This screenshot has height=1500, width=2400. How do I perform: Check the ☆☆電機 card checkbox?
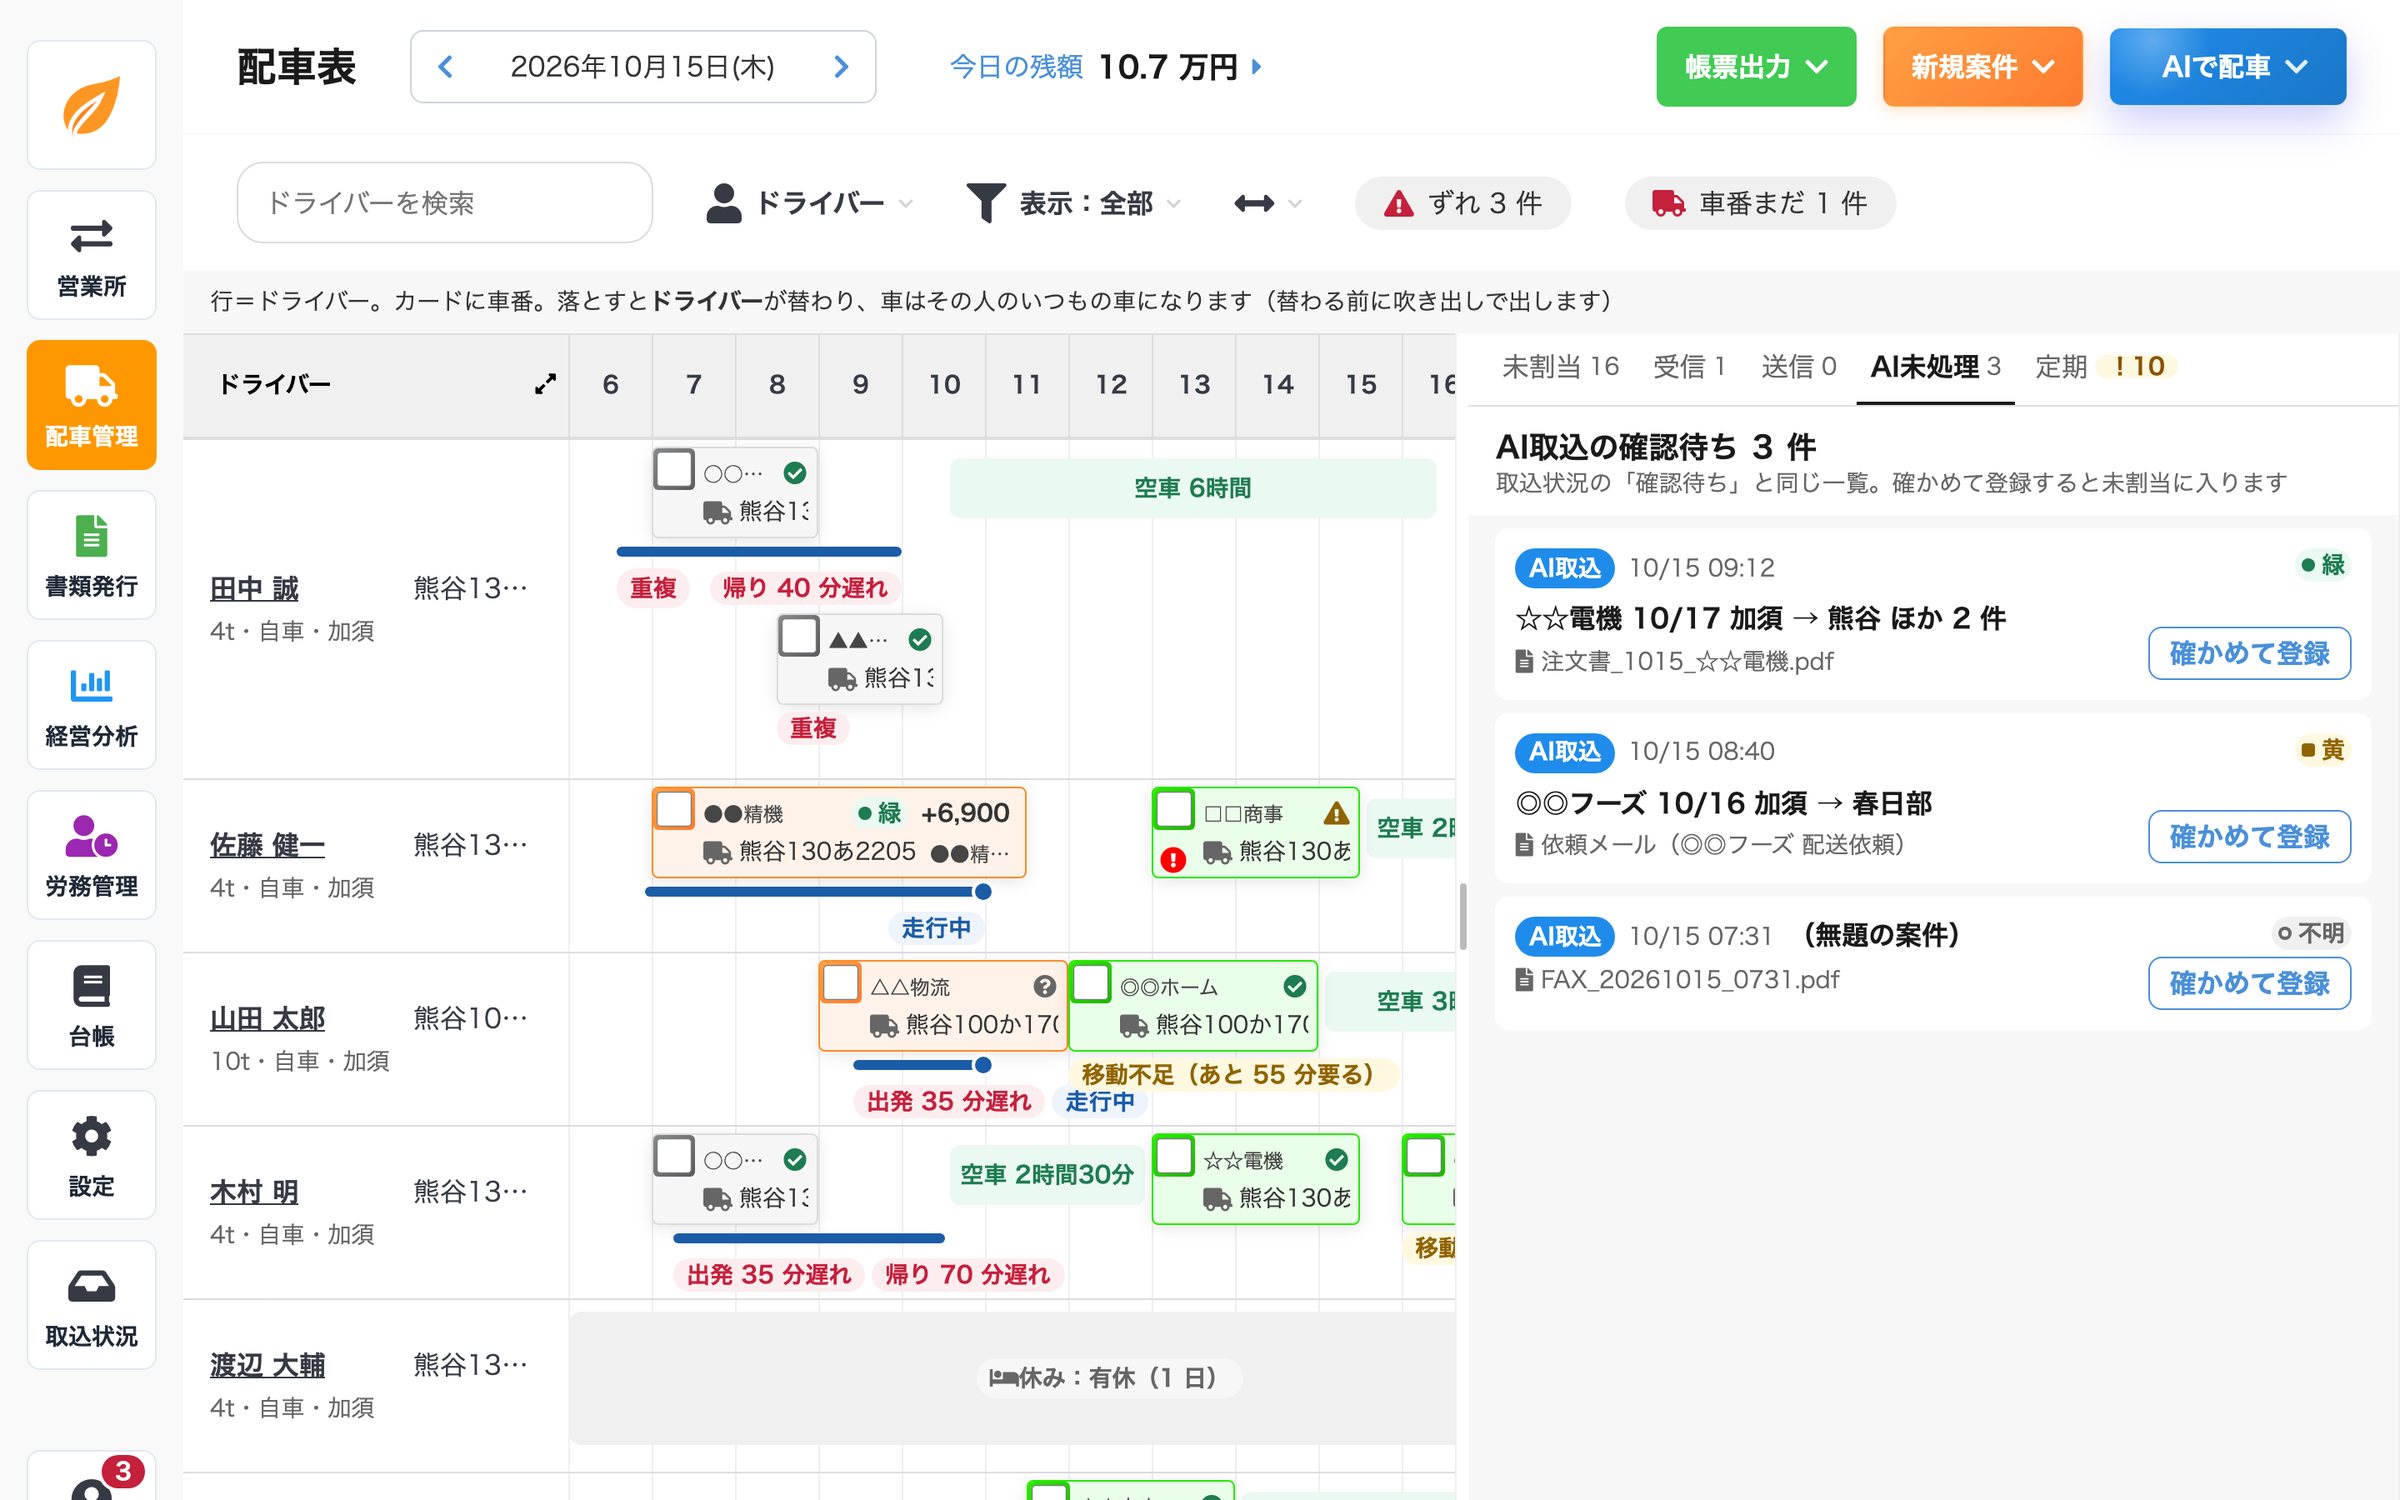point(1174,1156)
